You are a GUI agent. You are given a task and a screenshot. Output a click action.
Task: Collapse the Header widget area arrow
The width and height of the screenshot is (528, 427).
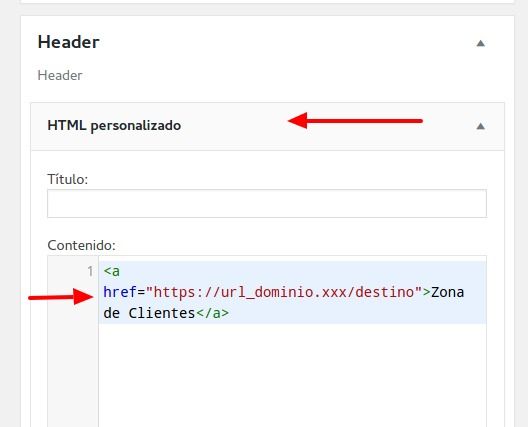[x=481, y=43]
